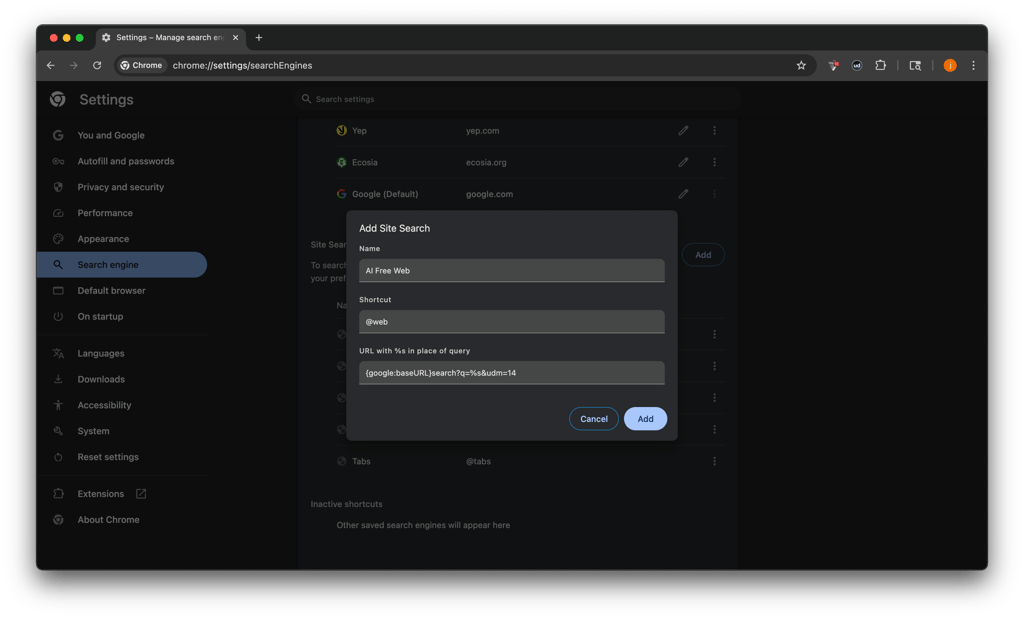Click the Extensions external link icon
Image resolution: width=1024 pixels, height=618 pixels.
coord(141,494)
